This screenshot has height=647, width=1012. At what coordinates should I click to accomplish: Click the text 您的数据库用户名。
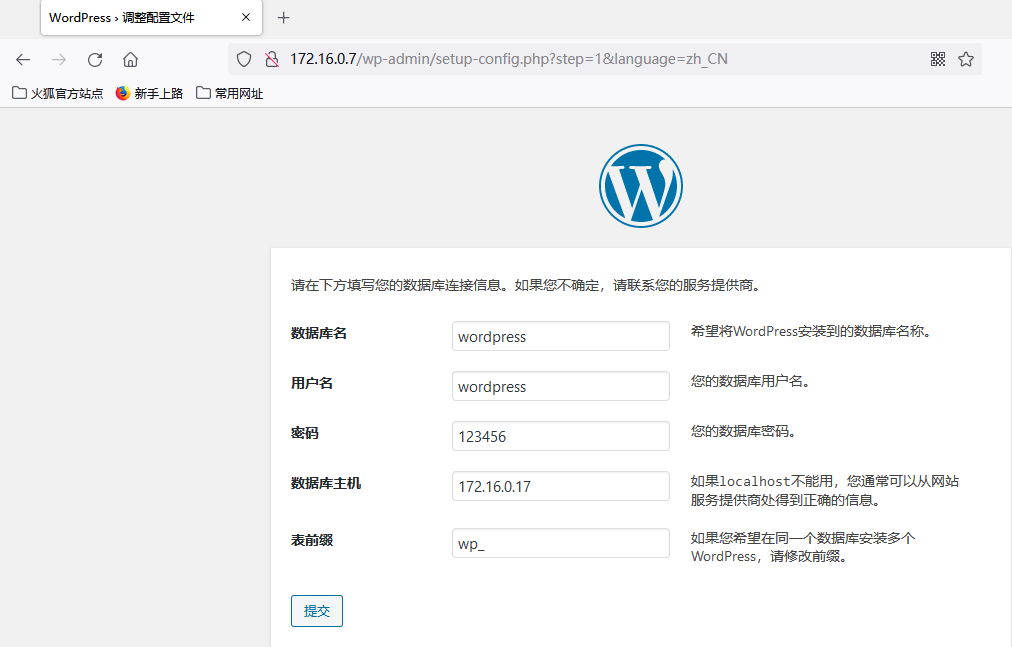pyautogui.click(x=751, y=381)
